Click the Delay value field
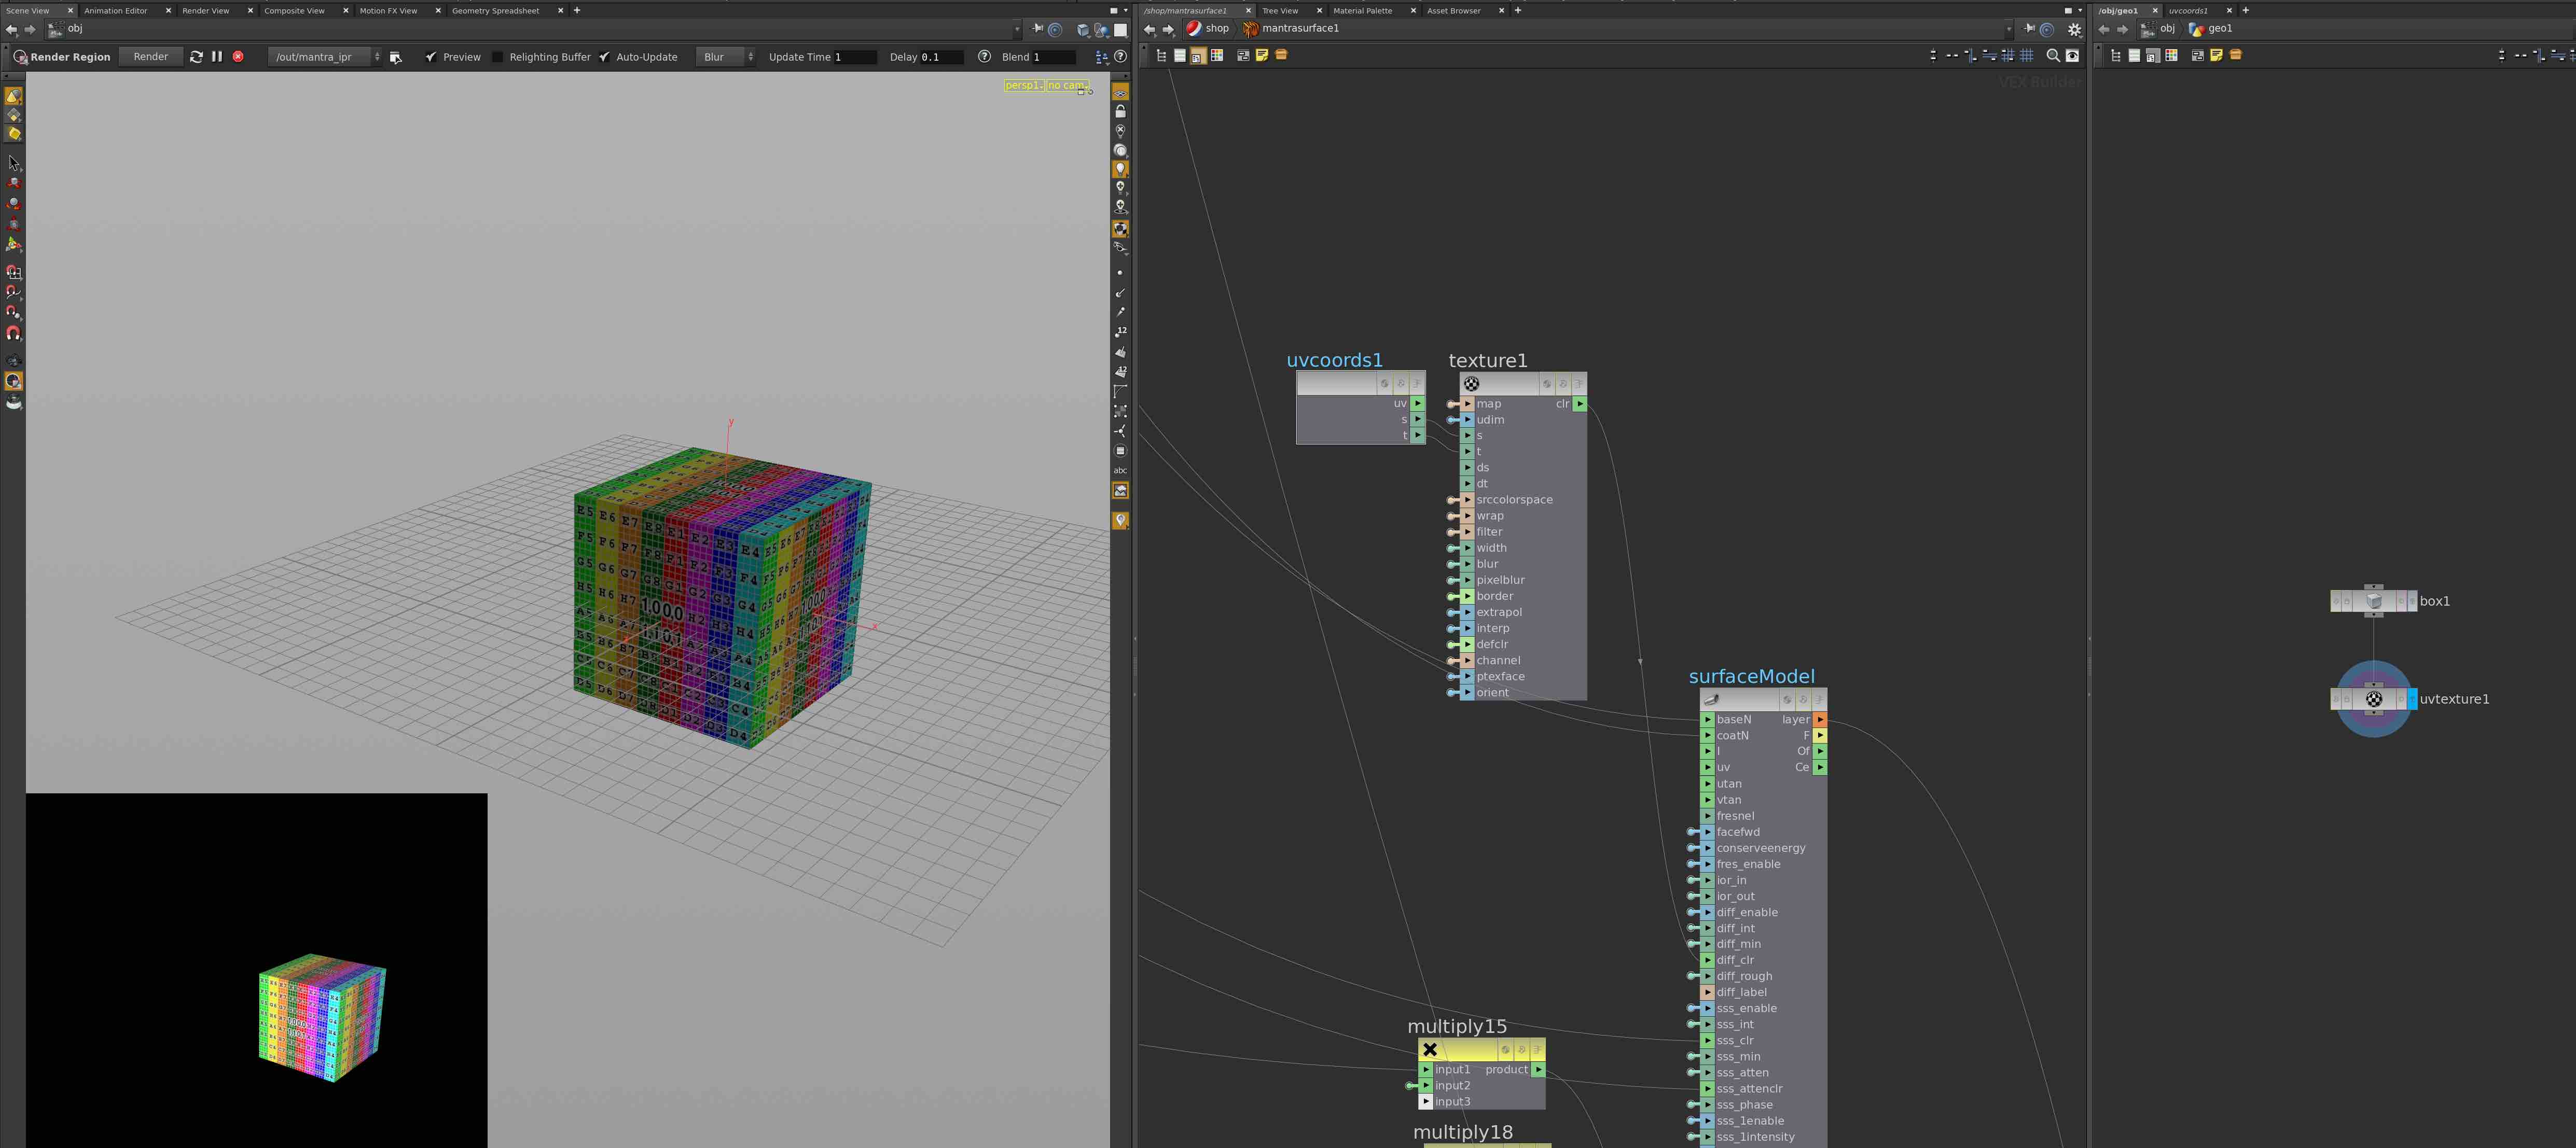This screenshot has width=2576, height=1148. [x=941, y=57]
